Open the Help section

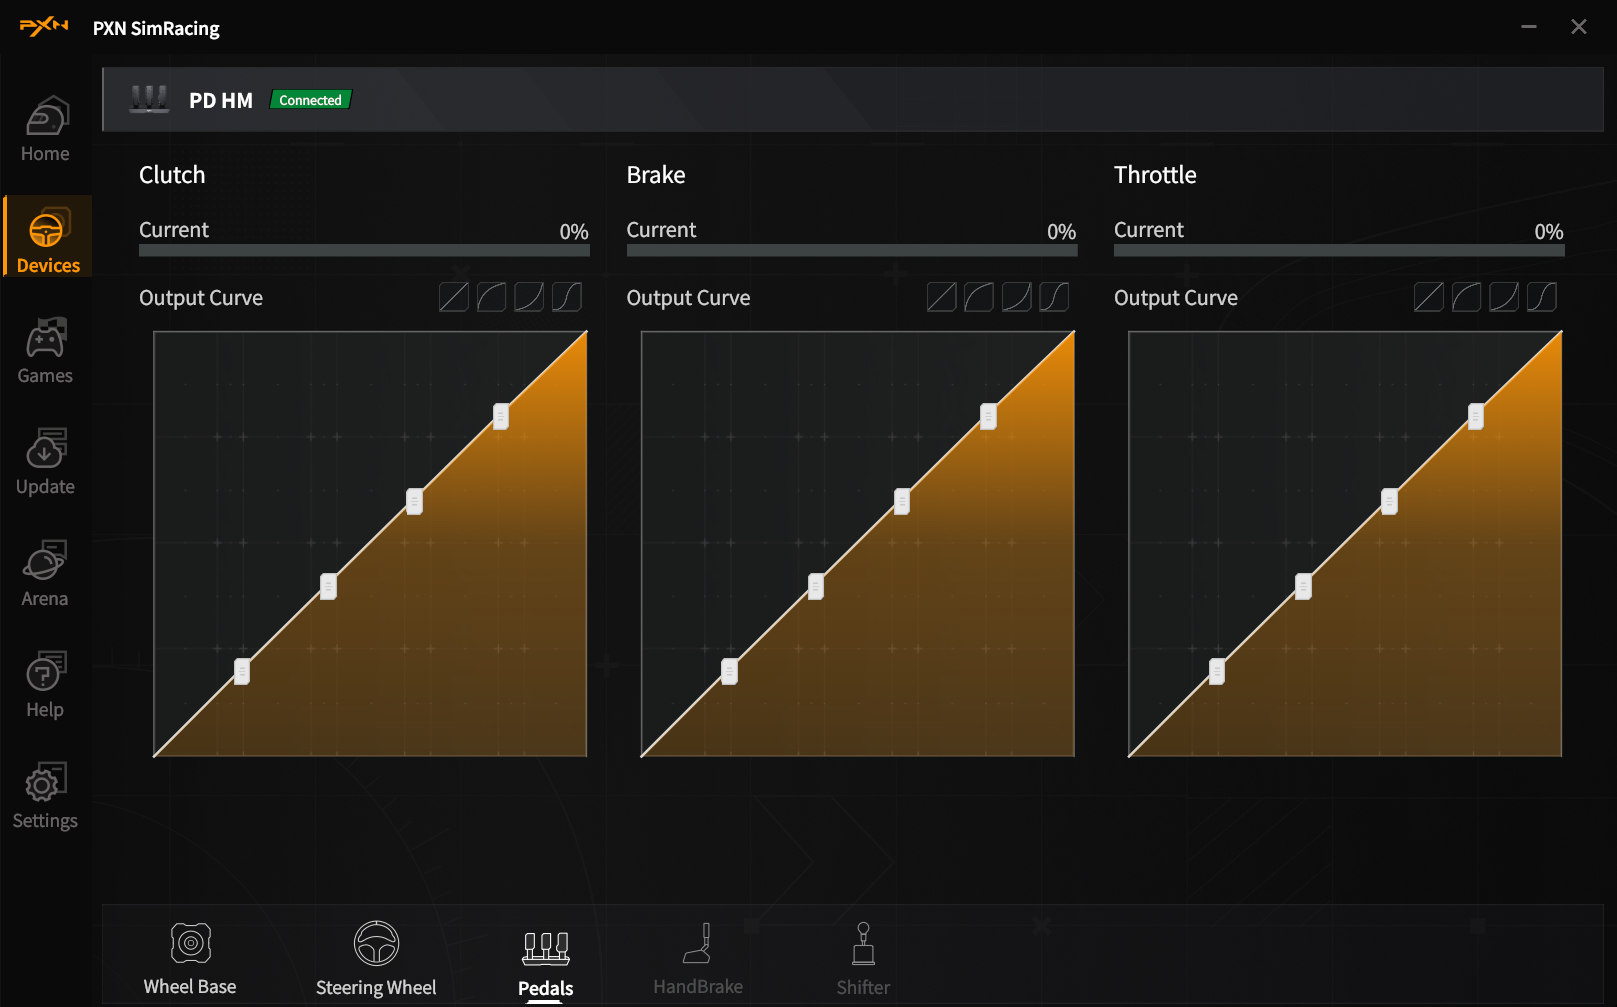pos(45,686)
